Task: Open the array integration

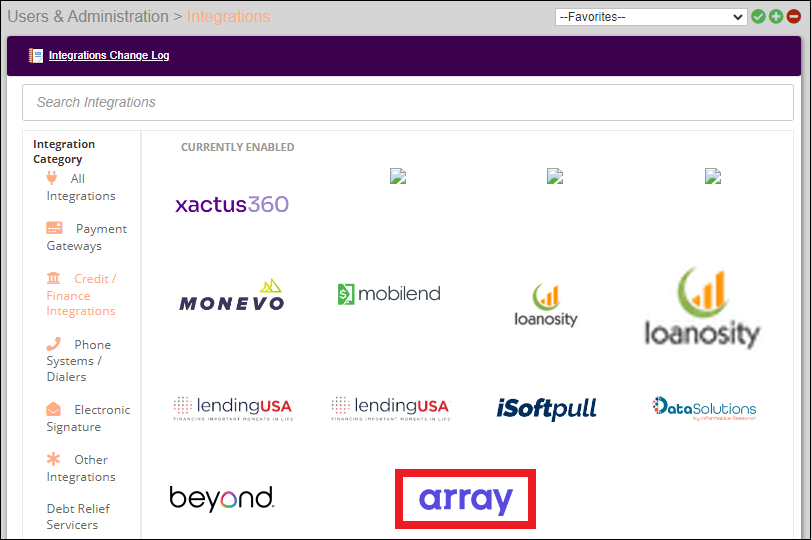Action: point(466,499)
